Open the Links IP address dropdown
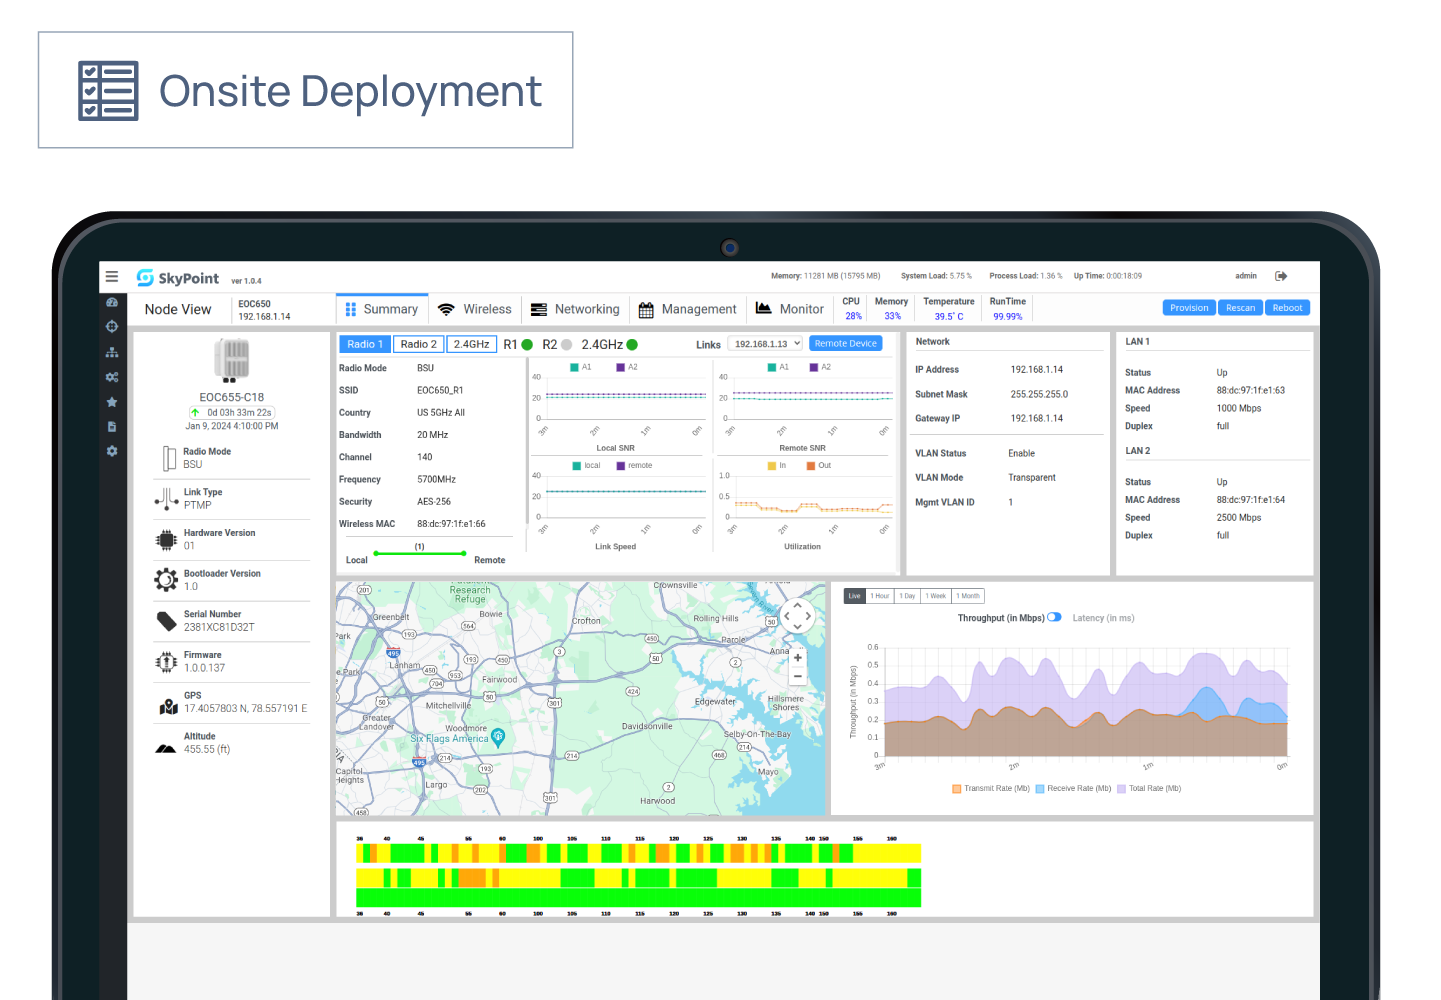The height and width of the screenshot is (1000, 1441). (x=764, y=343)
